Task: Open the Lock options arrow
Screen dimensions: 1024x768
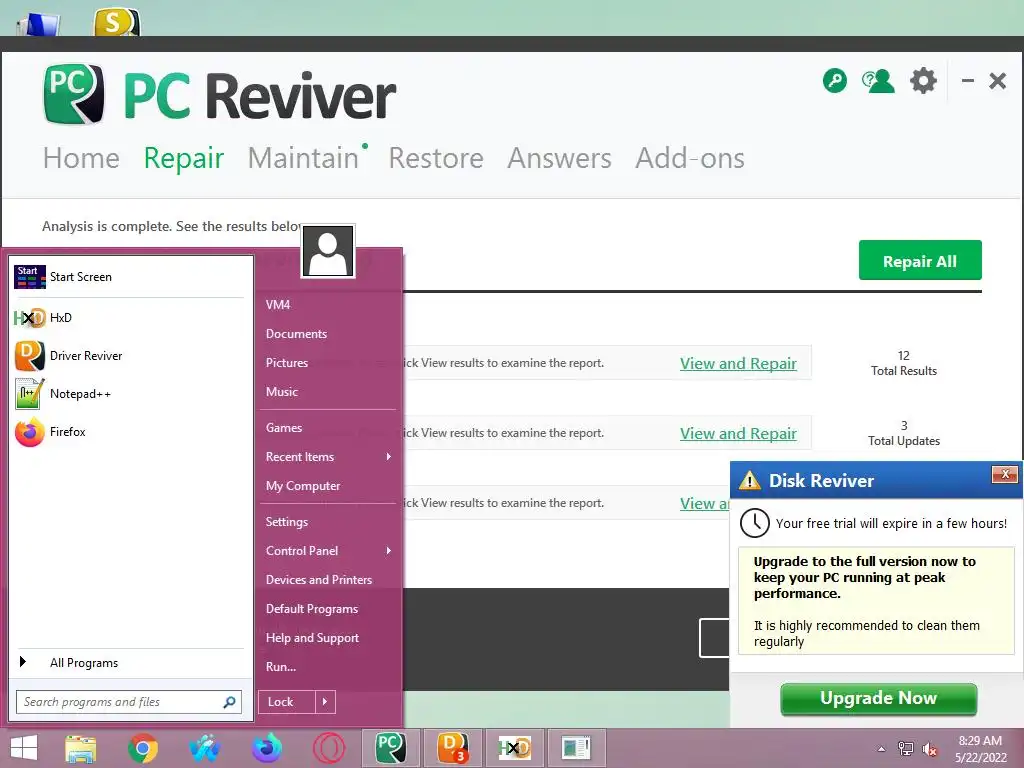Action: [x=325, y=702]
